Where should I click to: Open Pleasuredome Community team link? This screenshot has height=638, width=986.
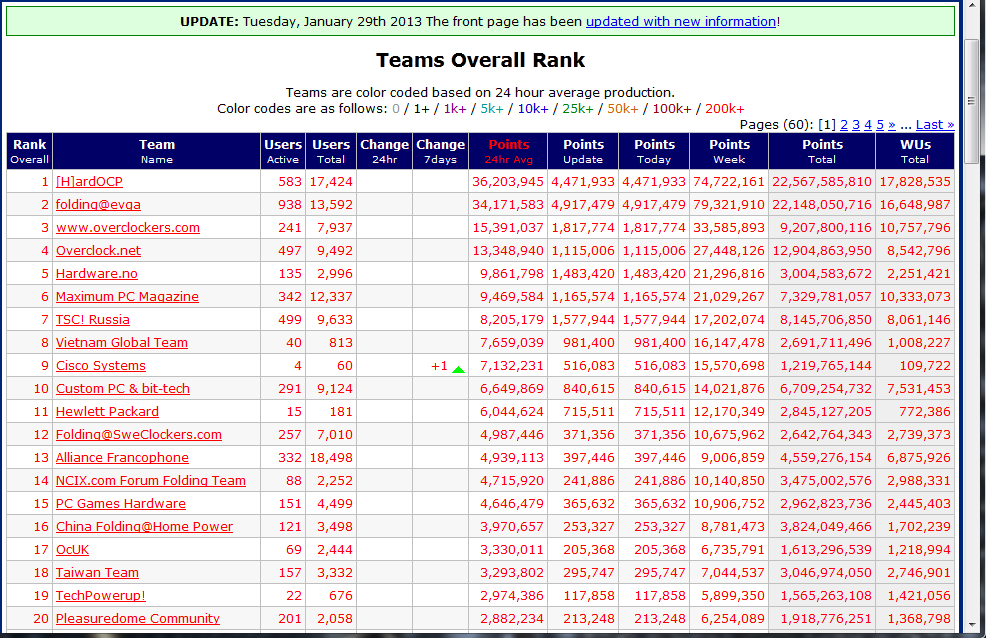(x=138, y=619)
